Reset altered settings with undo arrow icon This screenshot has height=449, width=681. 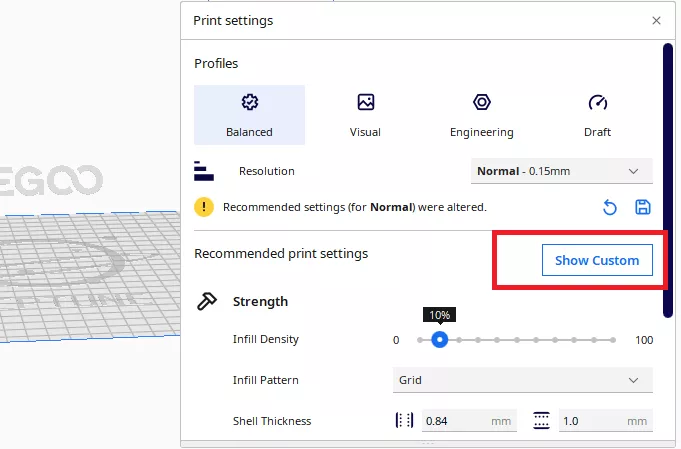coord(609,207)
